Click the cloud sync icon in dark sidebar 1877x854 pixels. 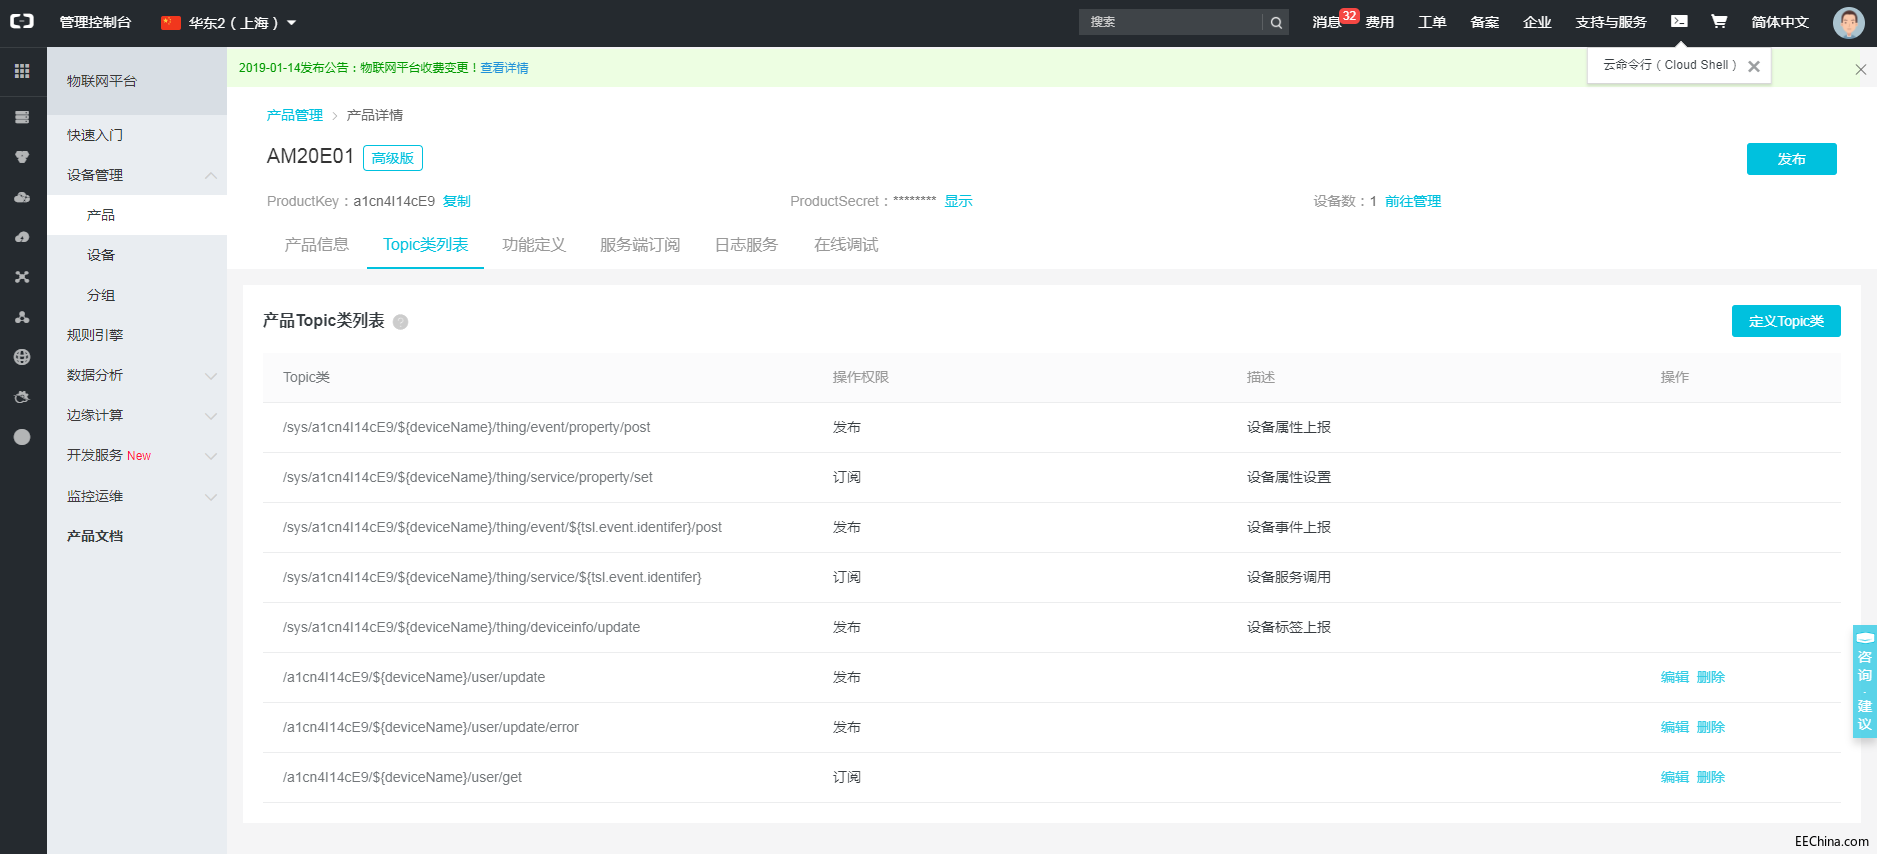click(x=22, y=197)
